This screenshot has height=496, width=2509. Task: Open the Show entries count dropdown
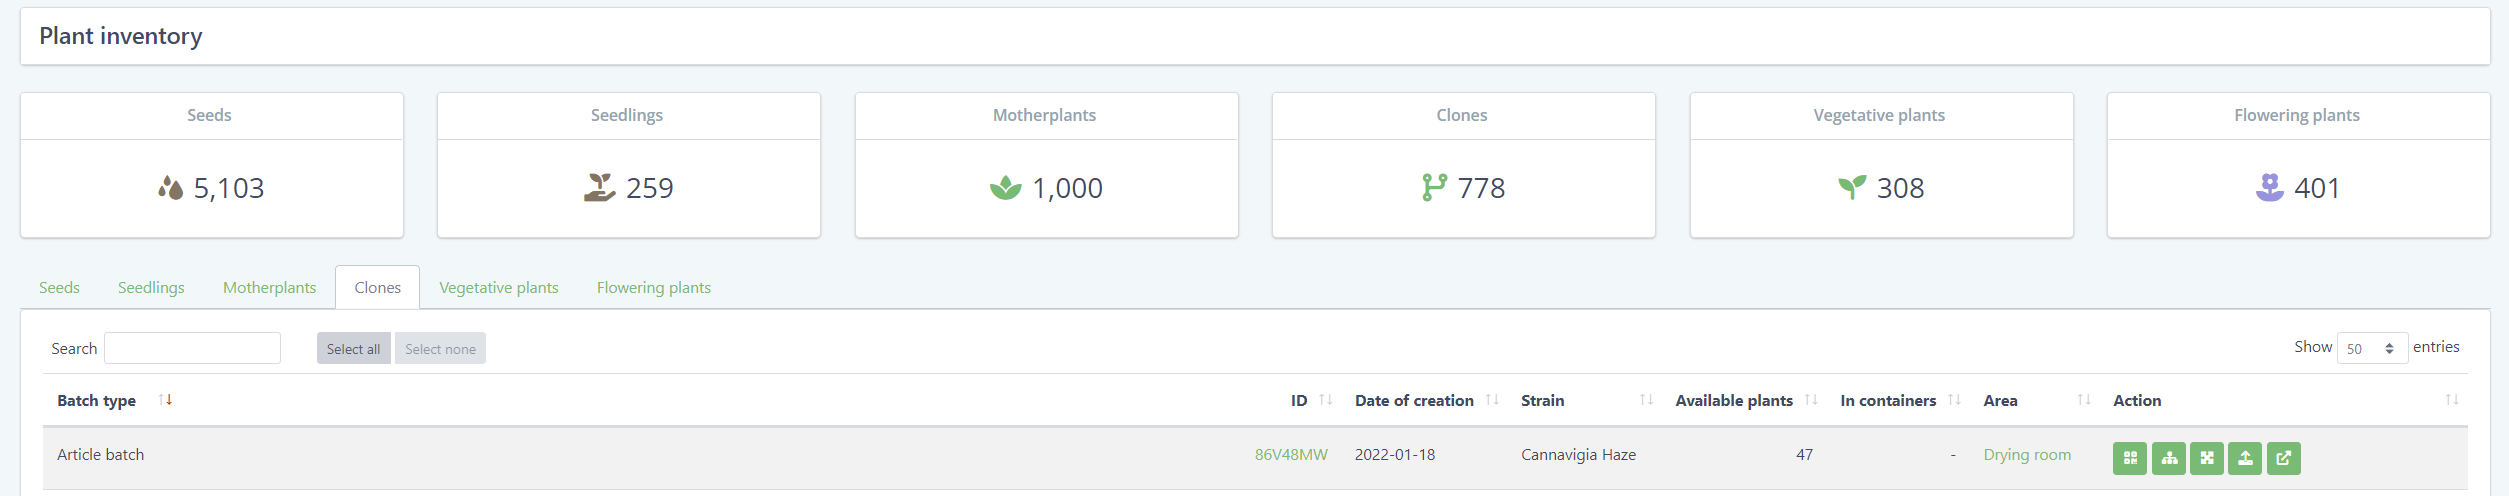(x=2371, y=348)
